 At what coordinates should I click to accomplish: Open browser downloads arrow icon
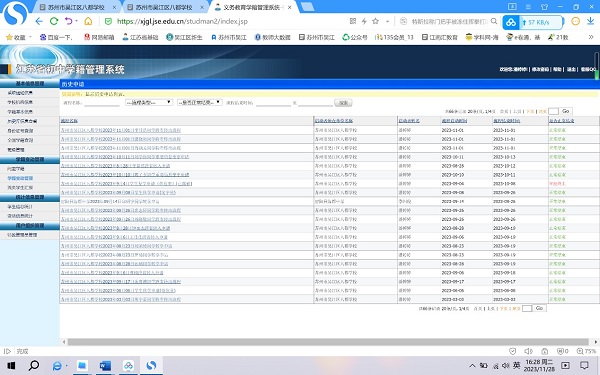coord(590,21)
